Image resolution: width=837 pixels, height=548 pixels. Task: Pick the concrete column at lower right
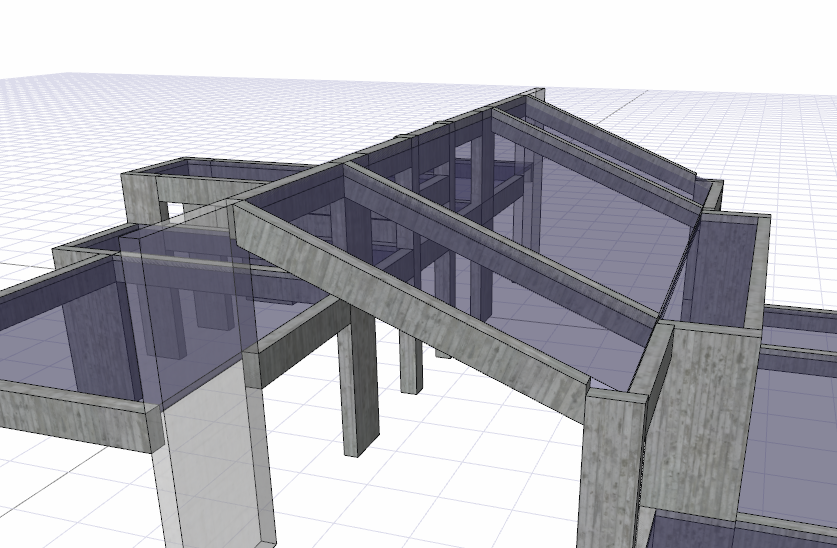coord(608,470)
